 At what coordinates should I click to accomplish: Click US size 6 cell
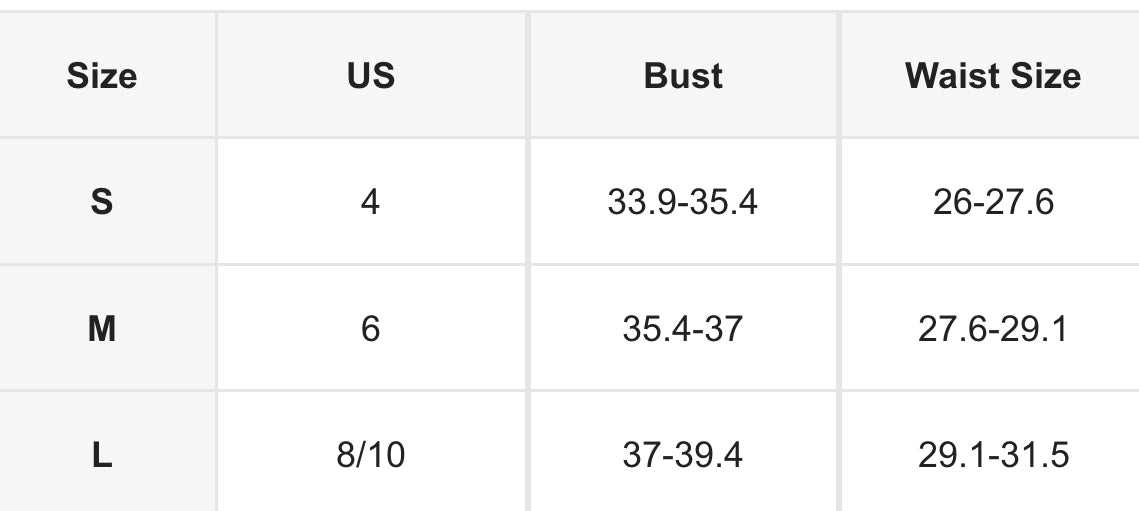[x=370, y=329]
